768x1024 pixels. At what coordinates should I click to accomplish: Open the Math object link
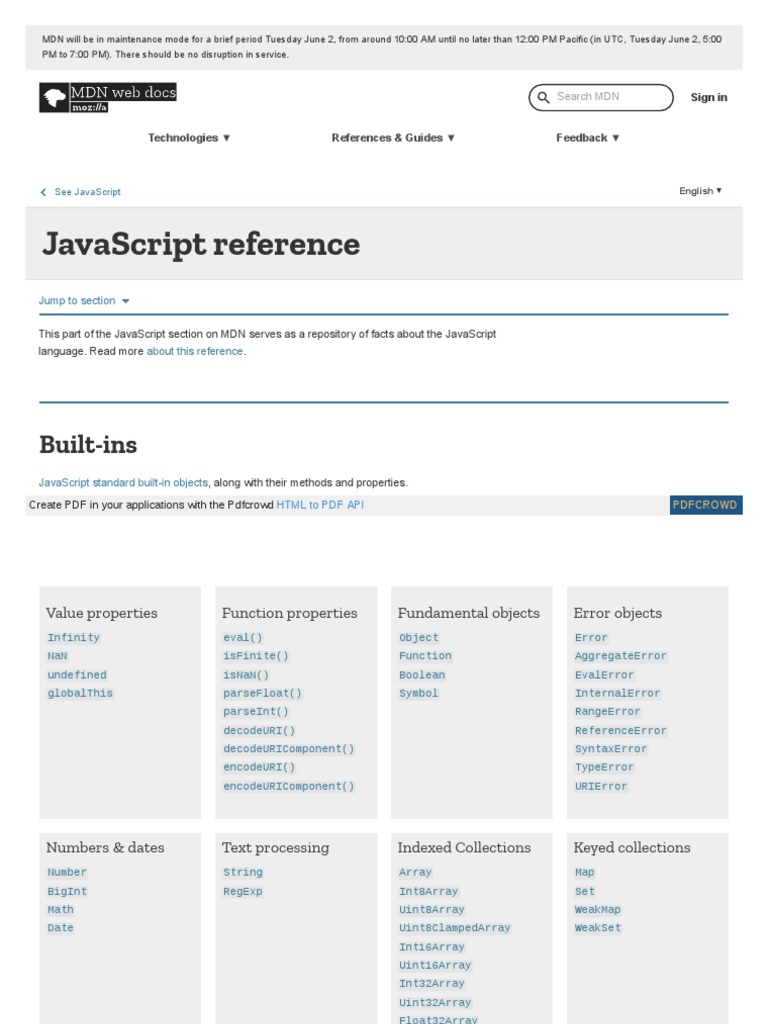click(x=60, y=910)
